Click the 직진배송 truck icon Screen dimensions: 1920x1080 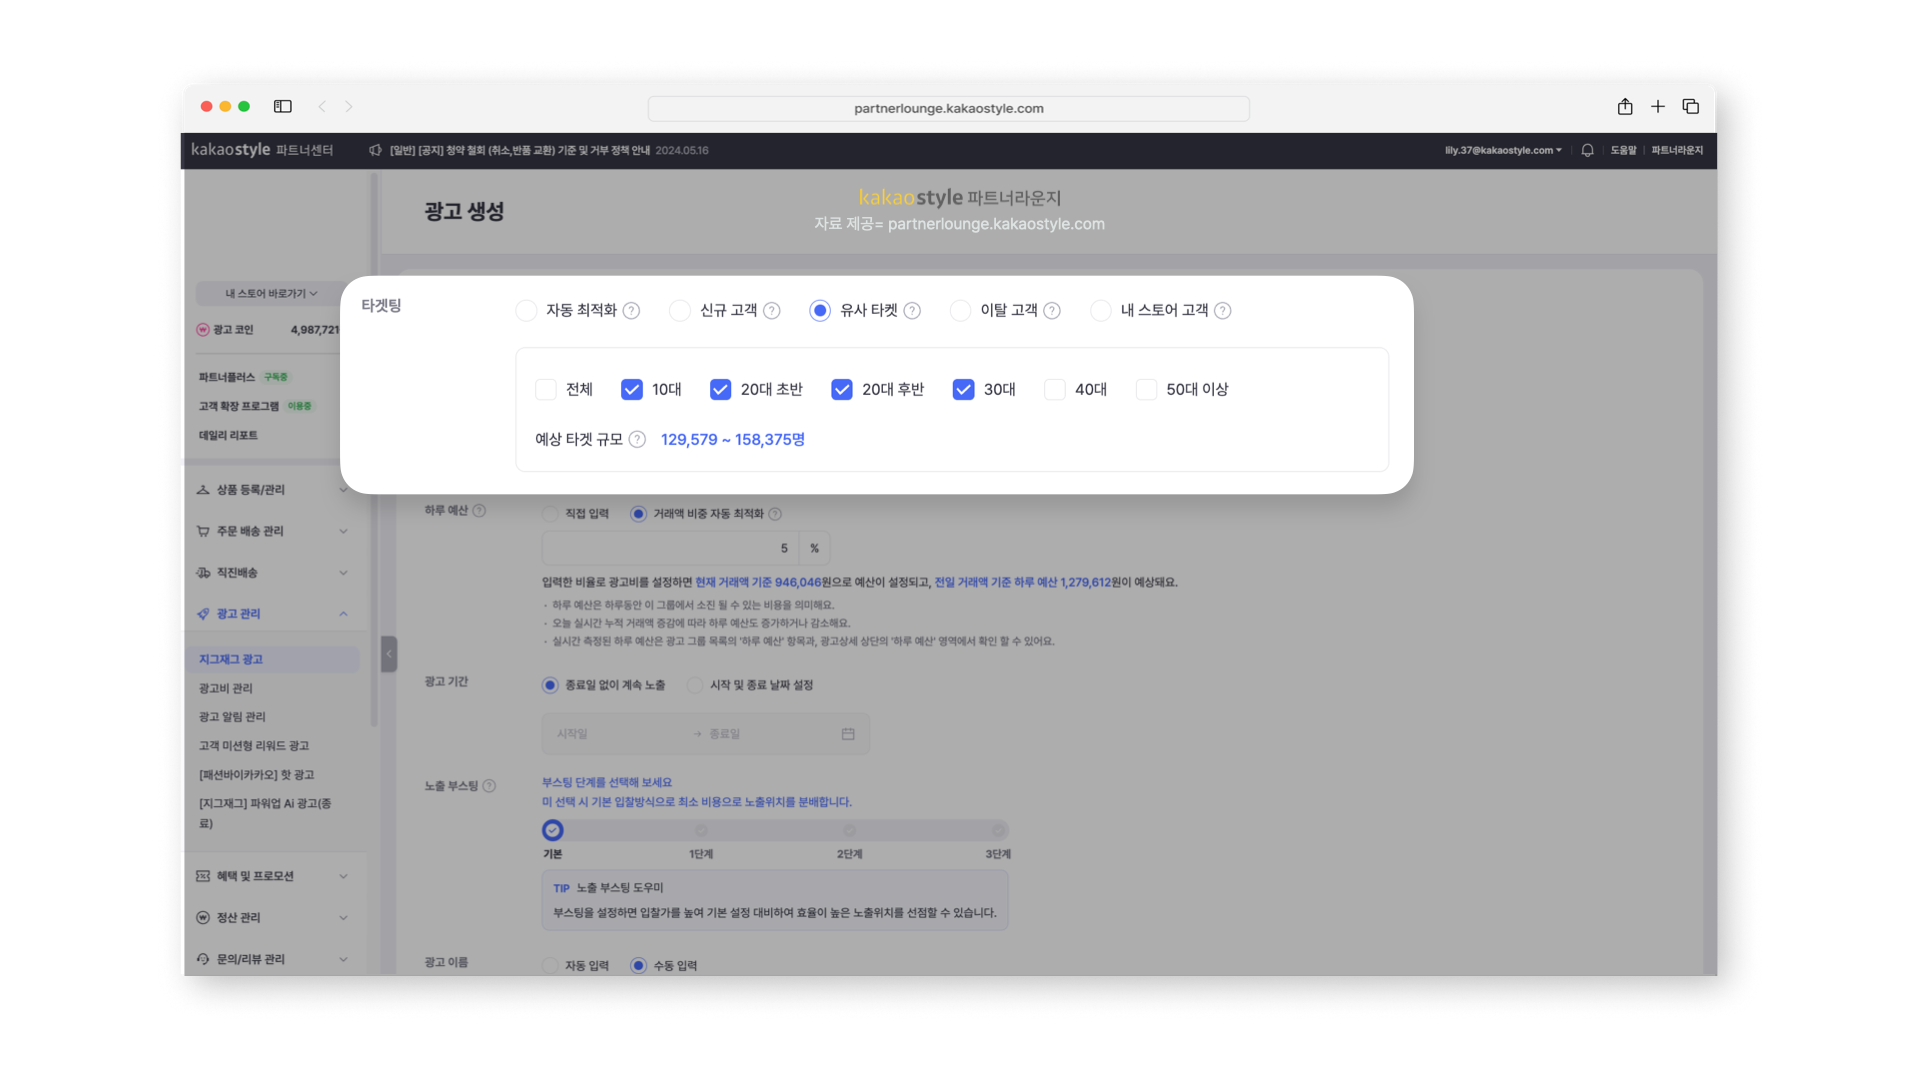pyautogui.click(x=203, y=573)
